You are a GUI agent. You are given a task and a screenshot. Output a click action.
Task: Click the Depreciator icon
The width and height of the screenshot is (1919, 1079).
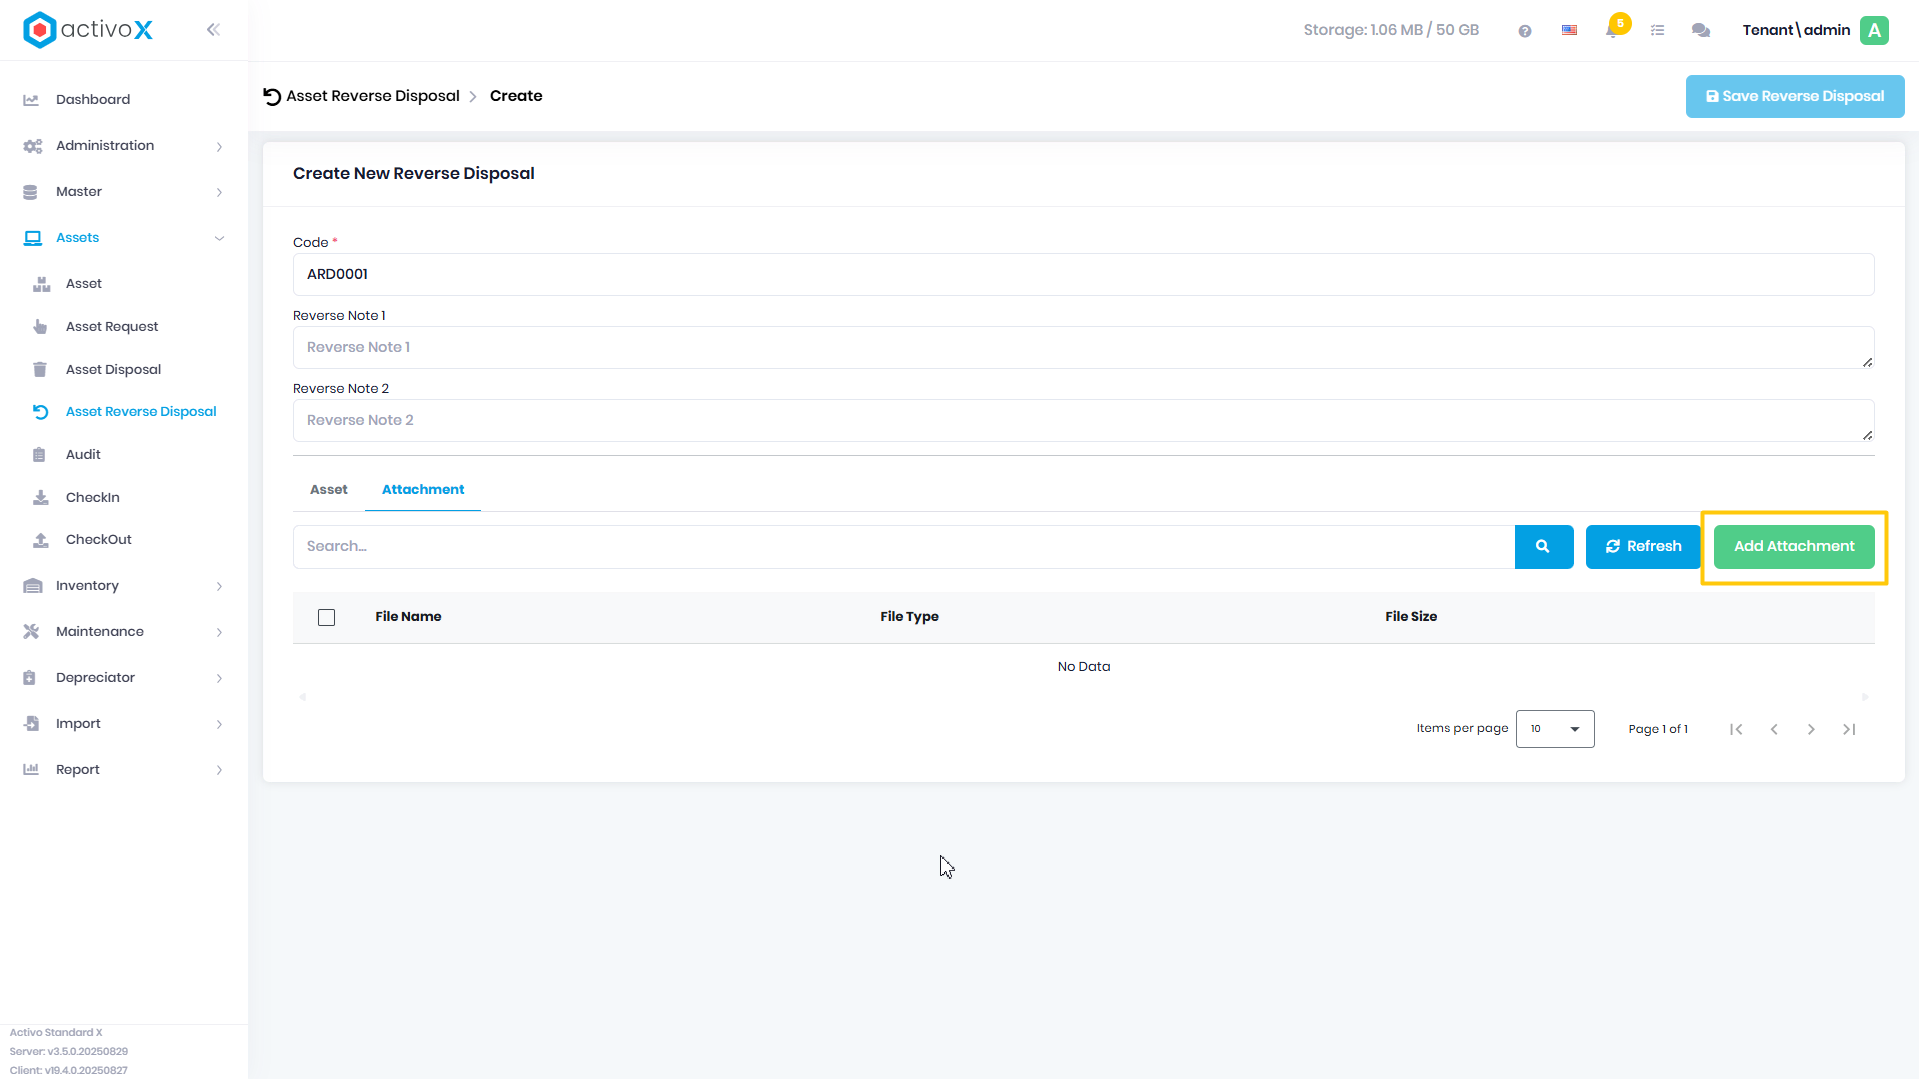coord(30,678)
